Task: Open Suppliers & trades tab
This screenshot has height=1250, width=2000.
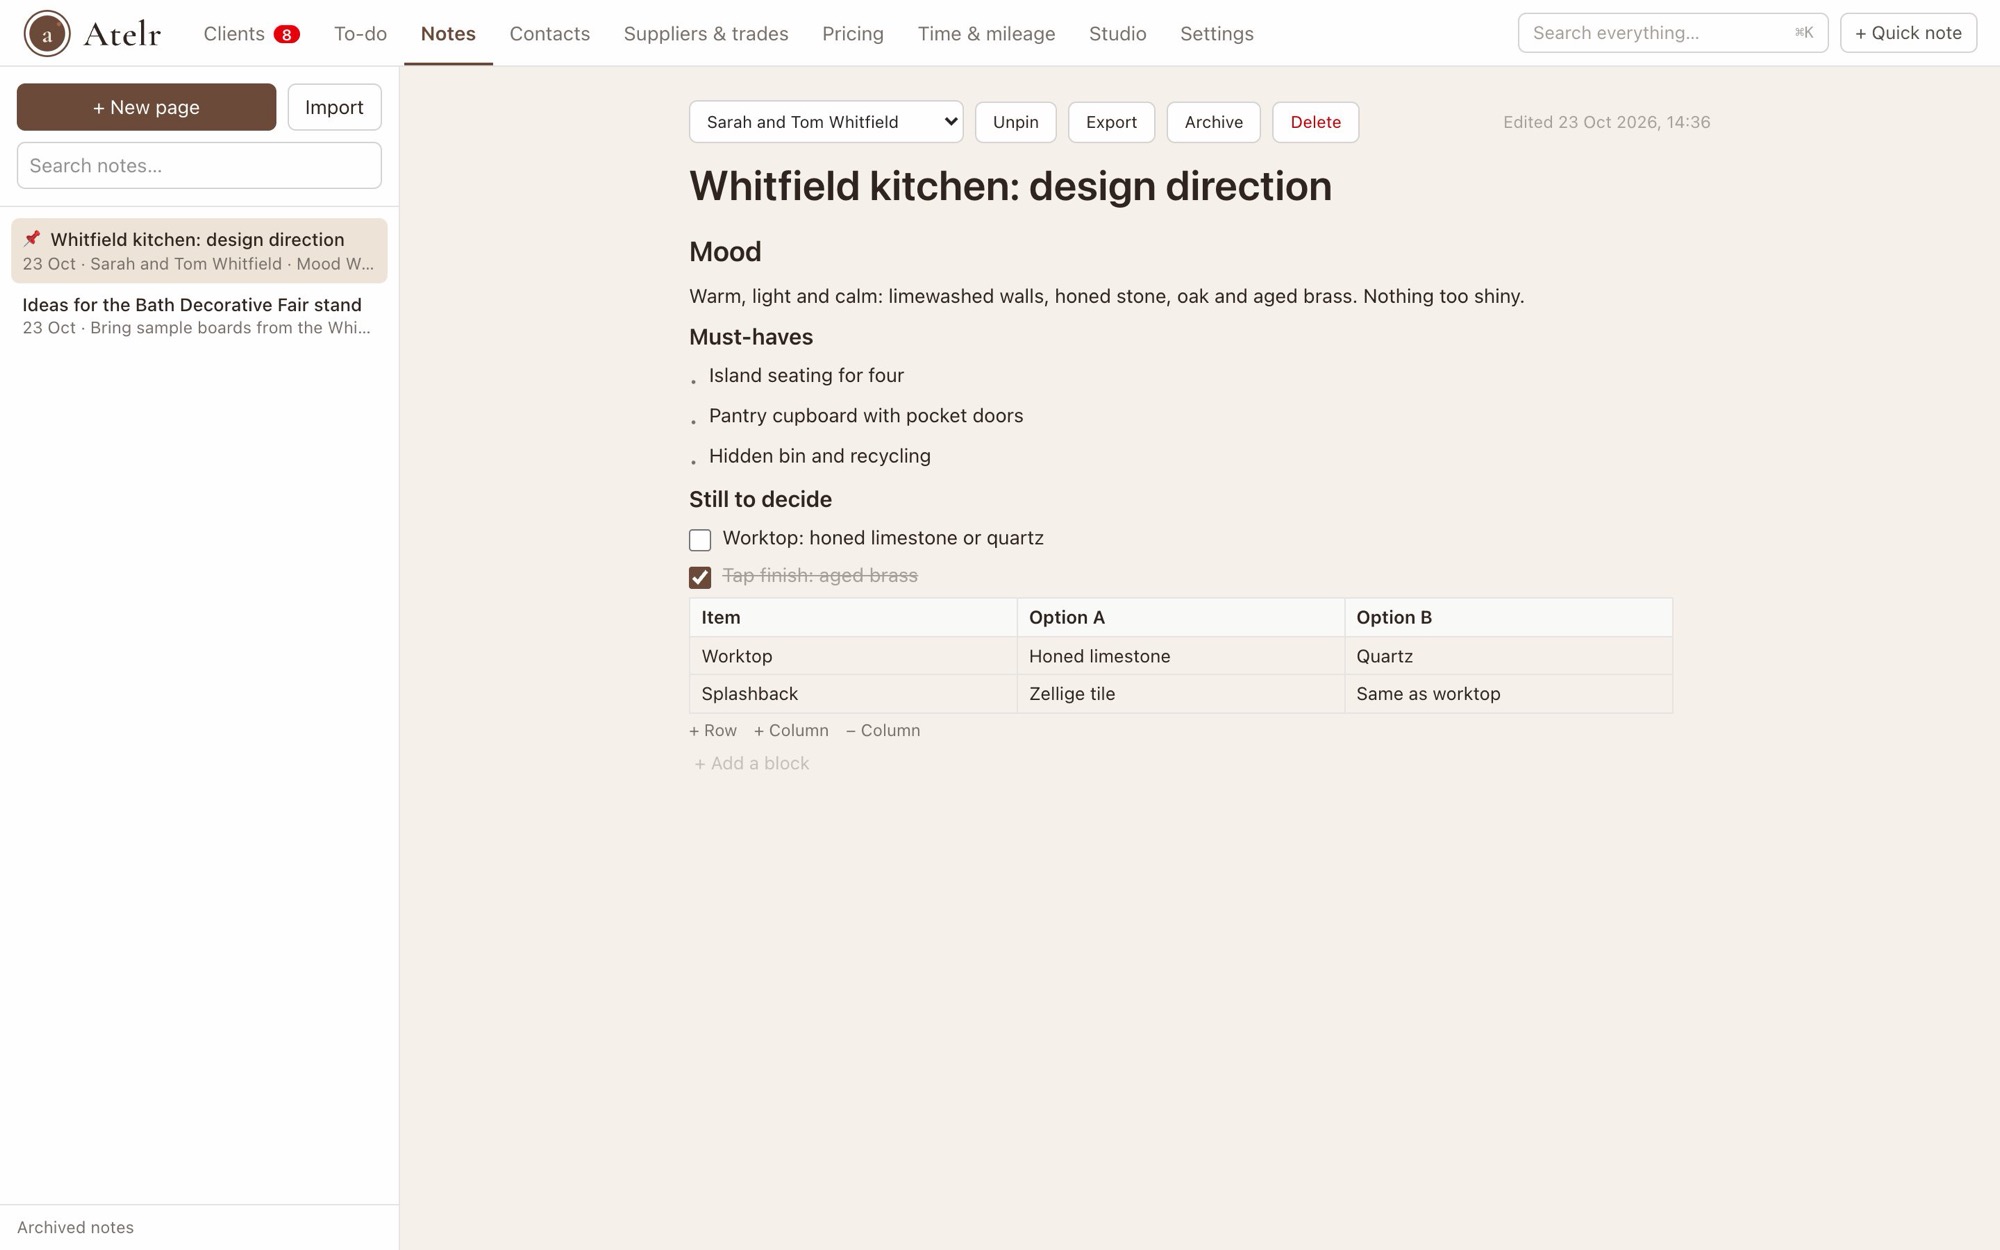Action: point(706,33)
